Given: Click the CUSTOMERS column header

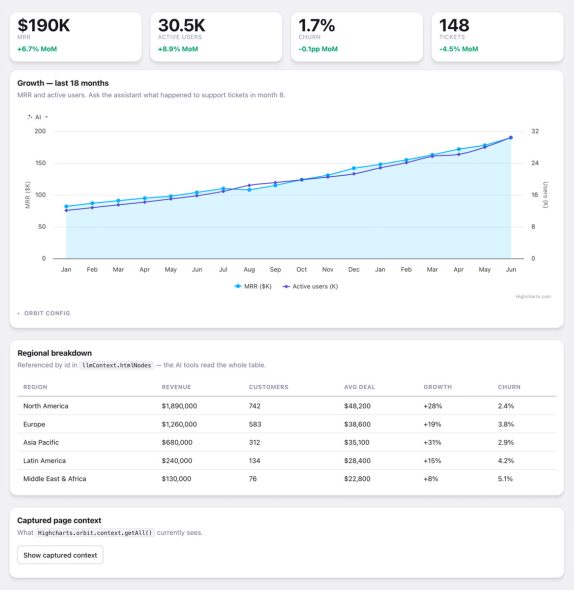Looking at the screenshot, I should coord(268,387).
